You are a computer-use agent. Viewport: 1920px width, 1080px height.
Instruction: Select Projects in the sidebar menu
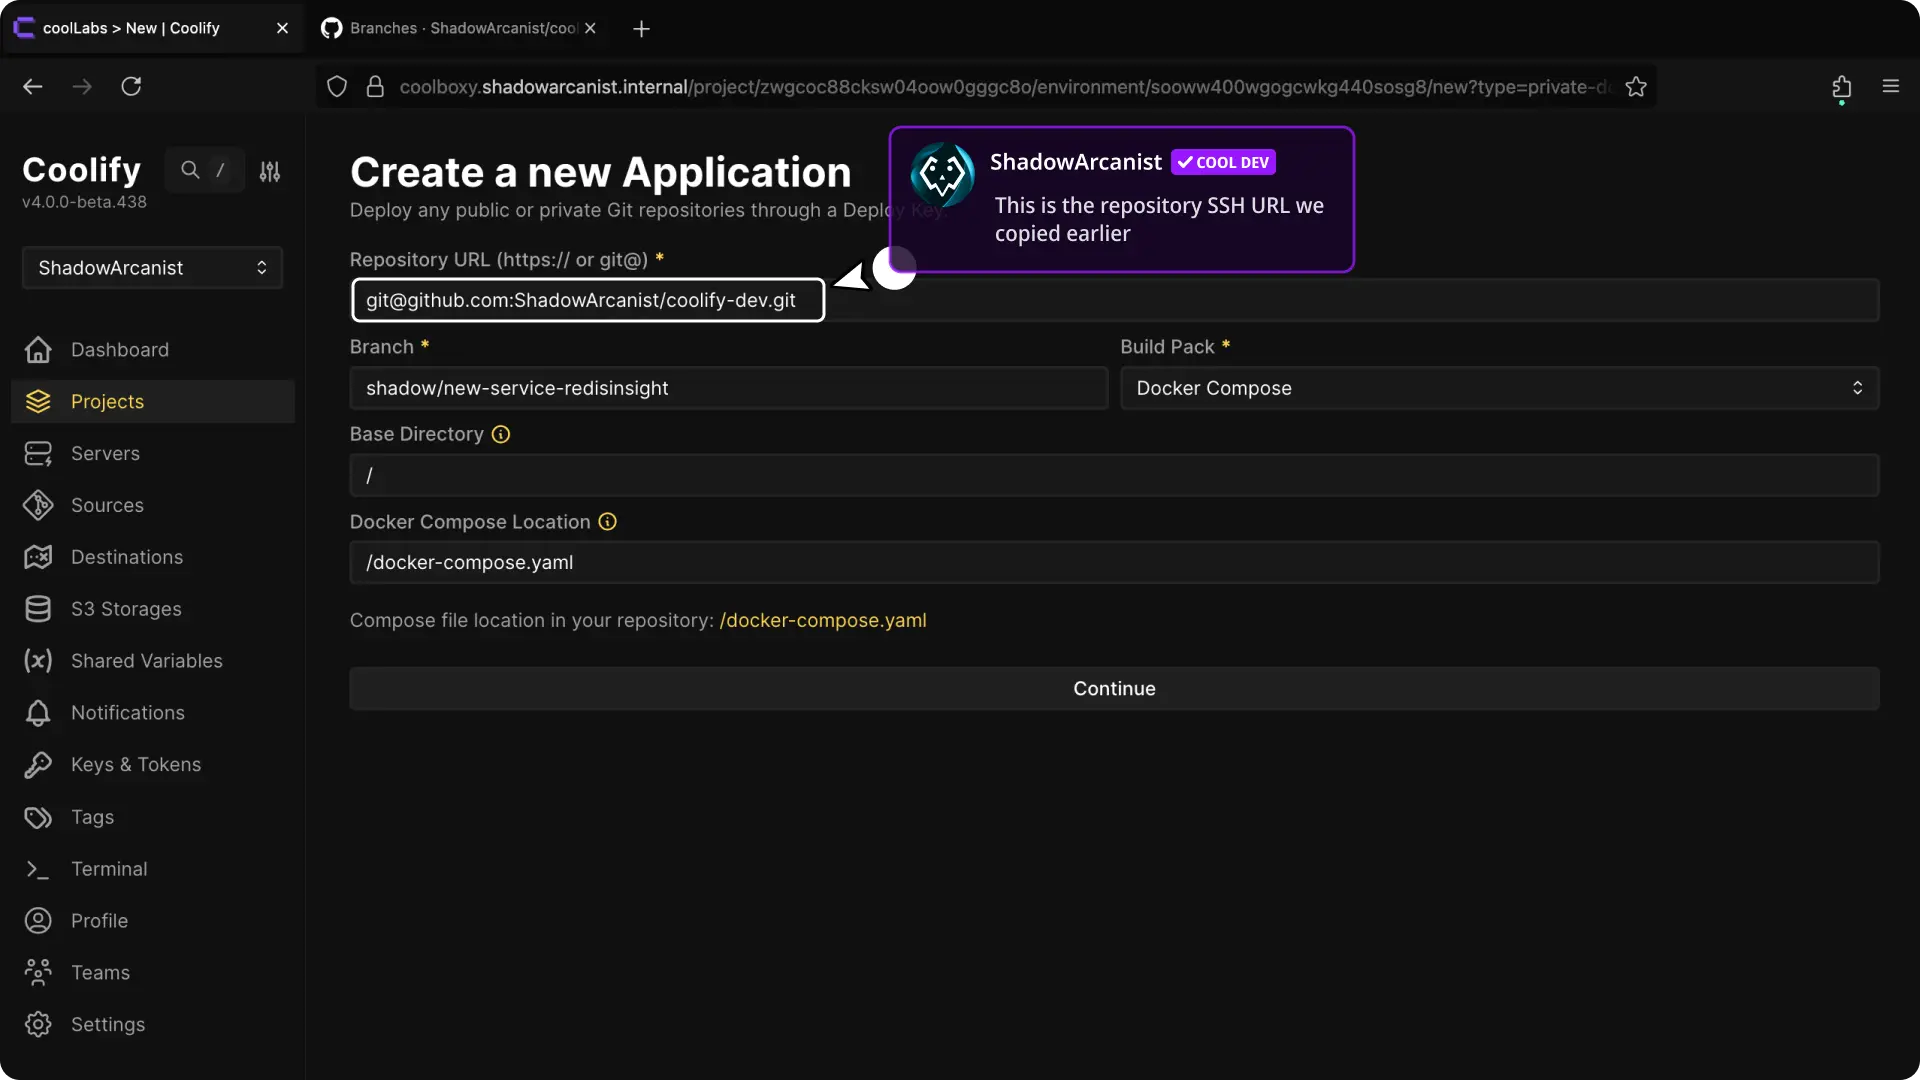tap(107, 401)
